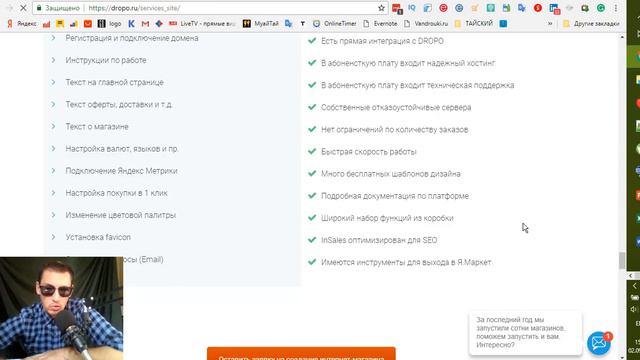The width and height of the screenshot is (640, 360).
Task: Open the Google Translate bookmark icon
Action: point(289,24)
